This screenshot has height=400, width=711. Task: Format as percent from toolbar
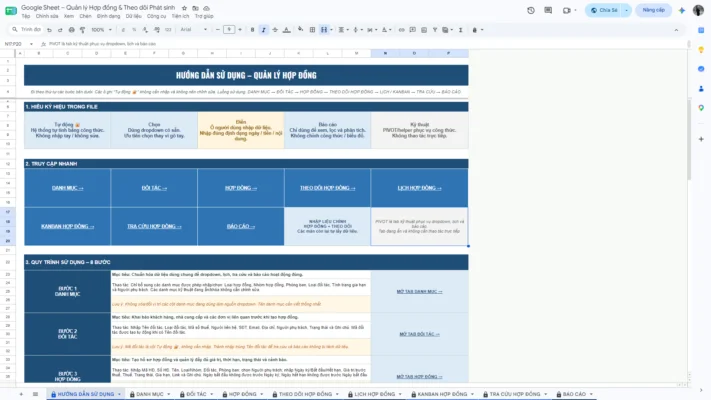134,30
